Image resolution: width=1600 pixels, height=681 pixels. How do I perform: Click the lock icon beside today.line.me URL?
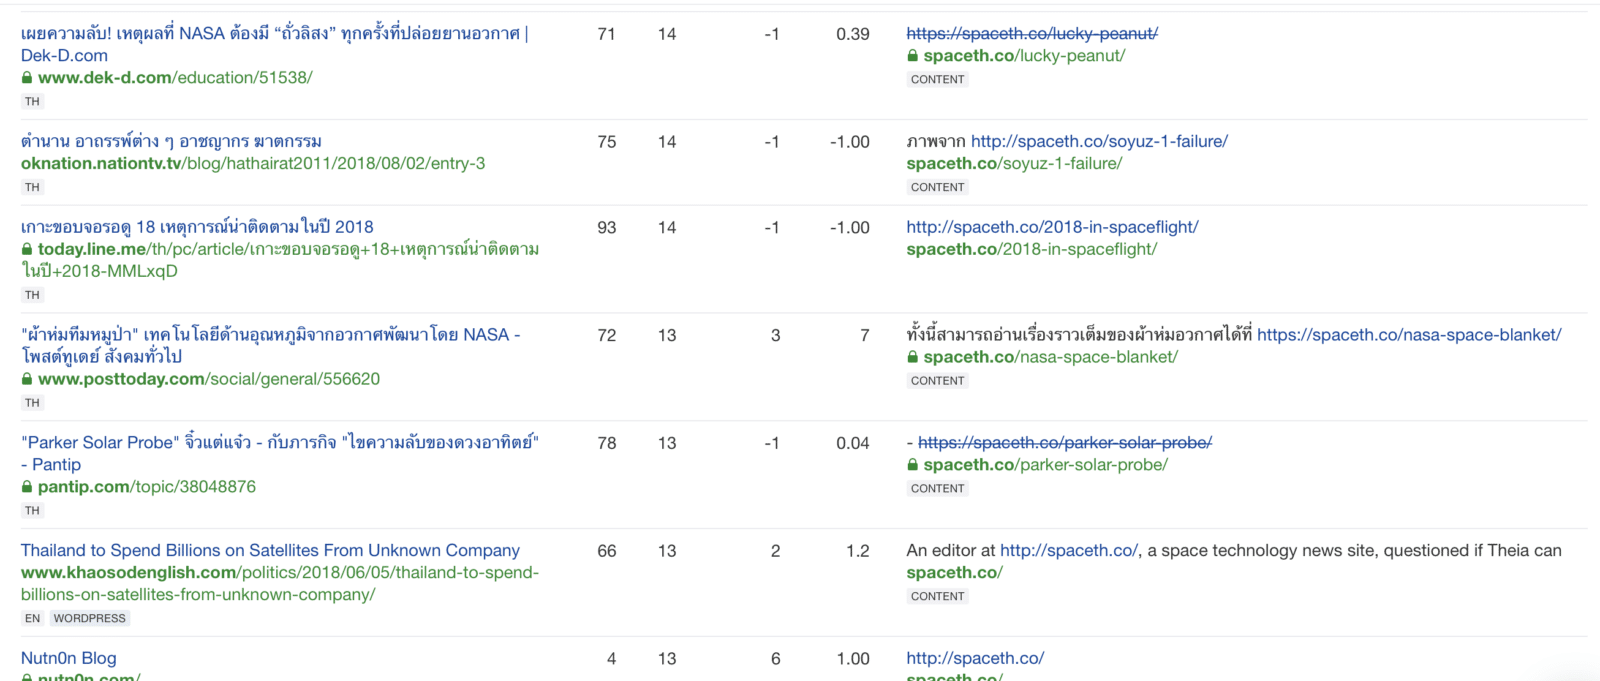tap(27, 250)
